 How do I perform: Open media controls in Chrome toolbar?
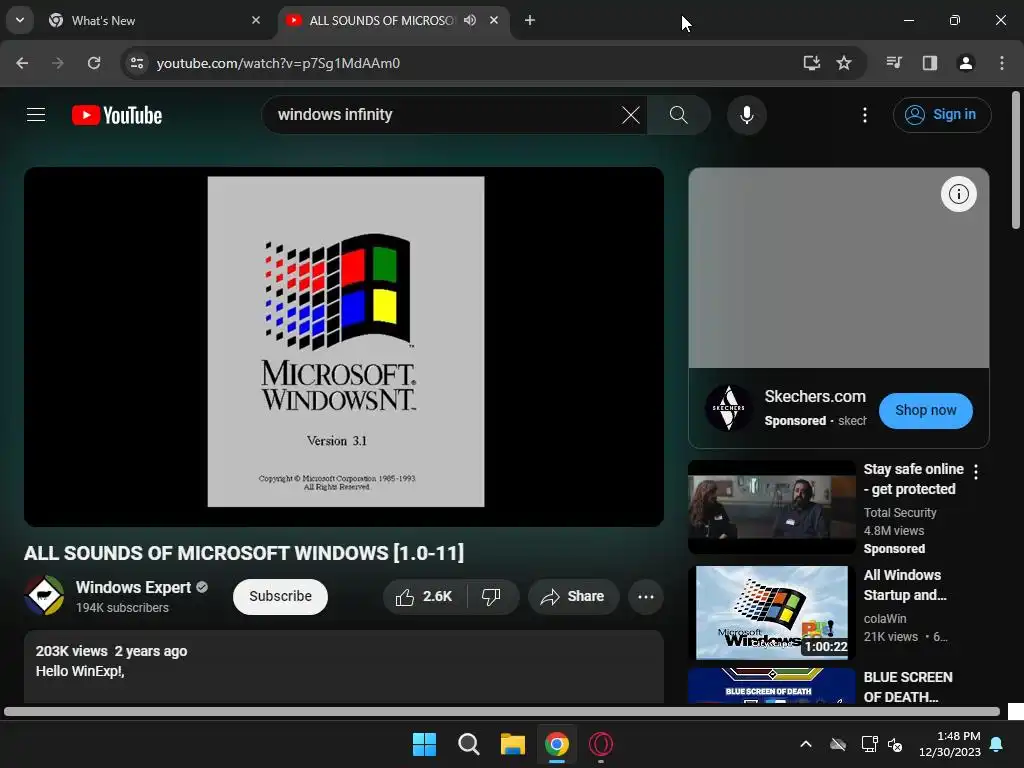pos(894,63)
